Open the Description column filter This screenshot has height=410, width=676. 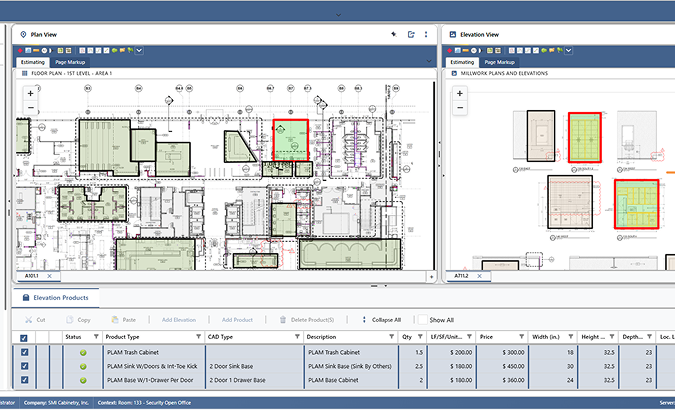pyautogui.click(x=391, y=337)
